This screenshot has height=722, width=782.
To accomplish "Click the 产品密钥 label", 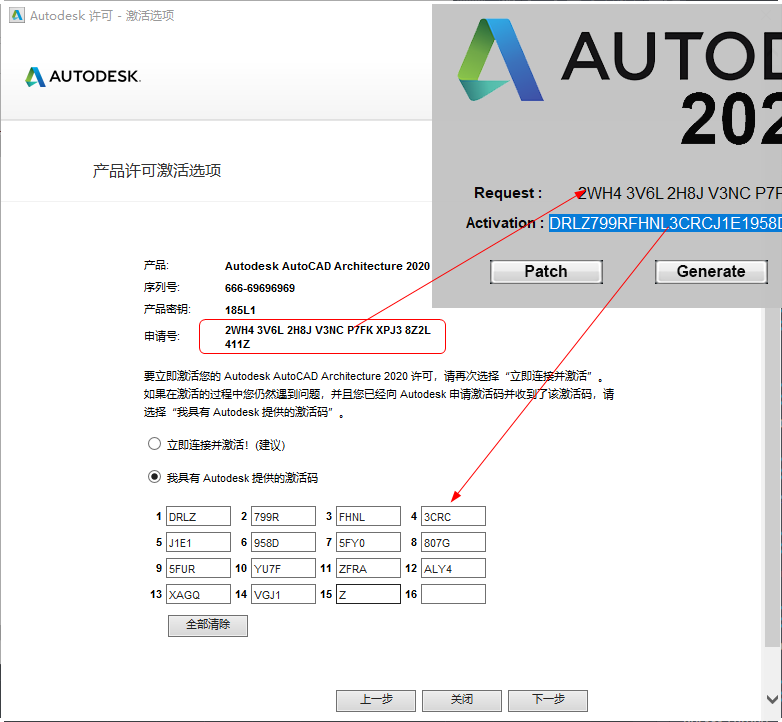I will click(x=167, y=309).
